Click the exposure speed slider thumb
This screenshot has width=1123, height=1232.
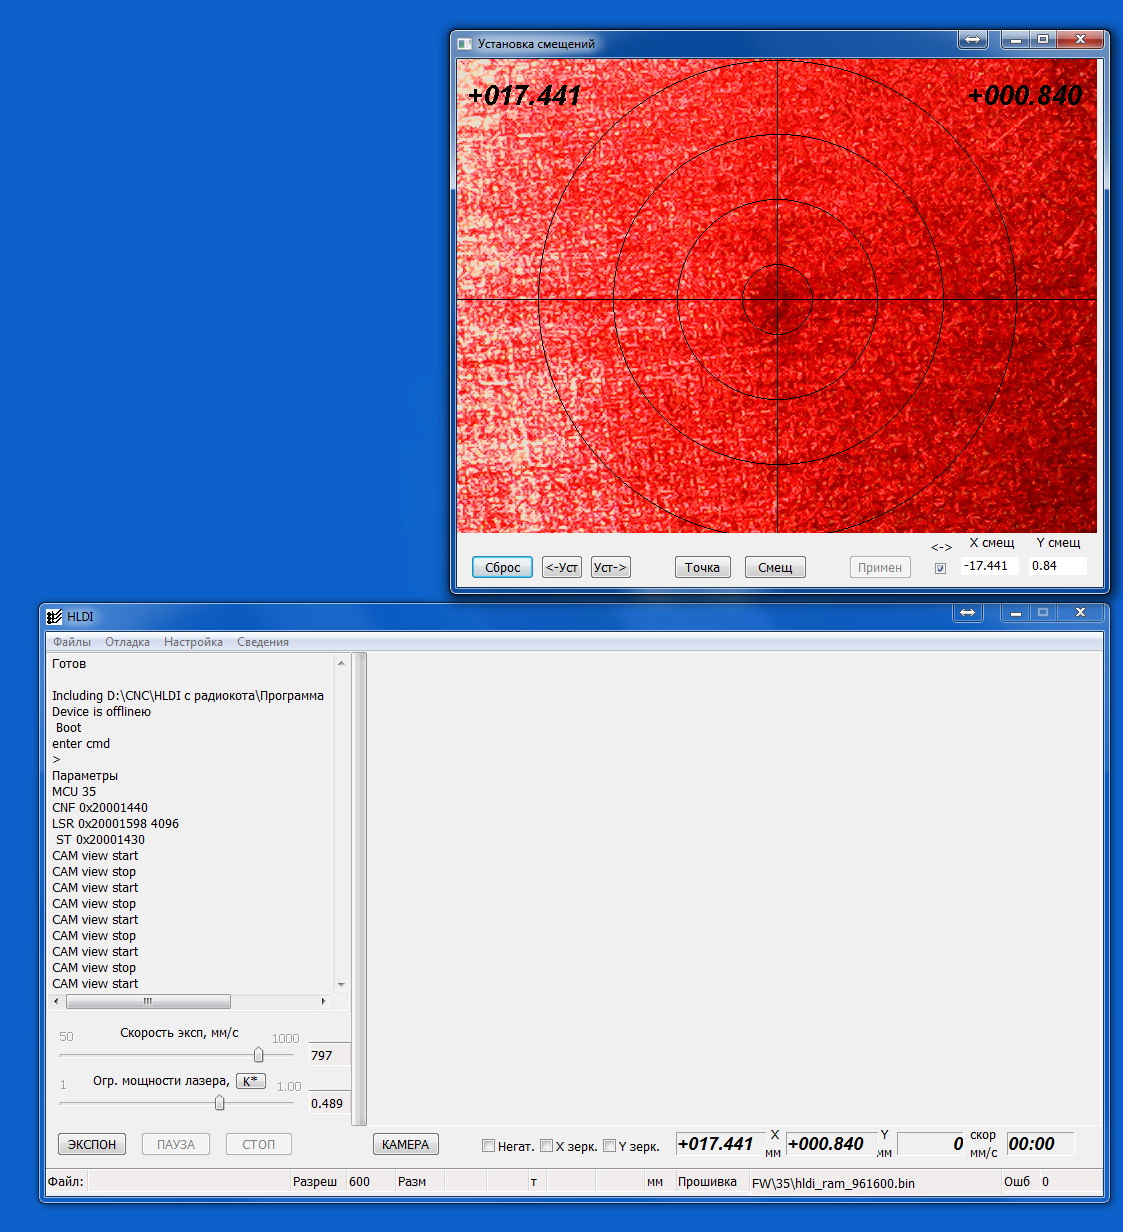pyautogui.click(x=258, y=1055)
